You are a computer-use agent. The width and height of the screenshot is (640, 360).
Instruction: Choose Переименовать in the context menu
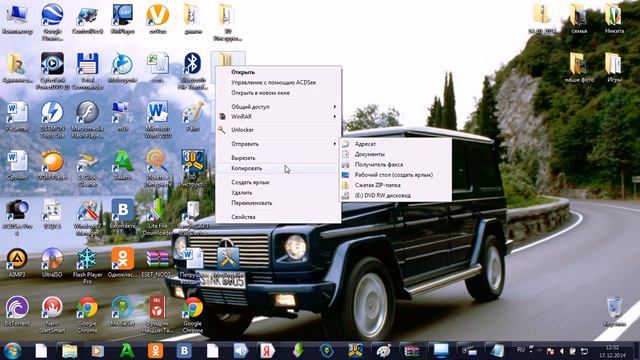[278, 203]
